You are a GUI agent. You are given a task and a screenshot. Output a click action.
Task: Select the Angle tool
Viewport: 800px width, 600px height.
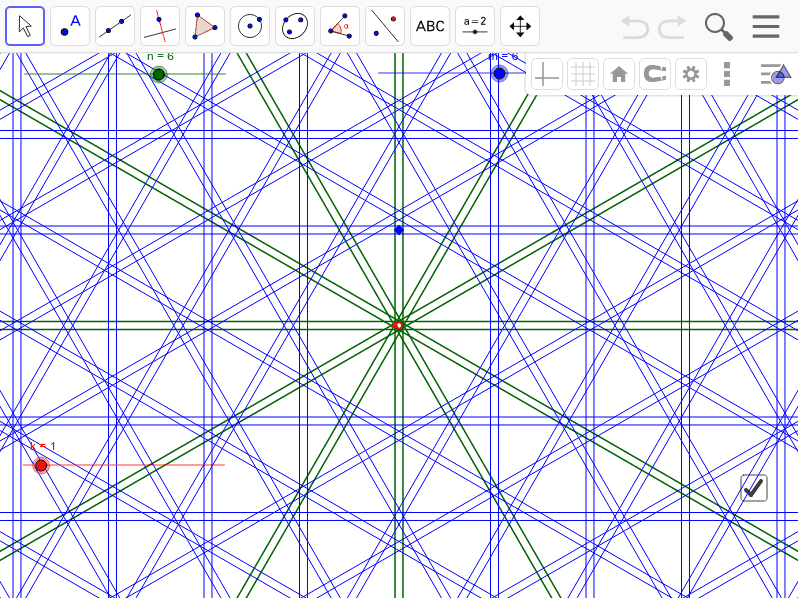click(x=340, y=26)
